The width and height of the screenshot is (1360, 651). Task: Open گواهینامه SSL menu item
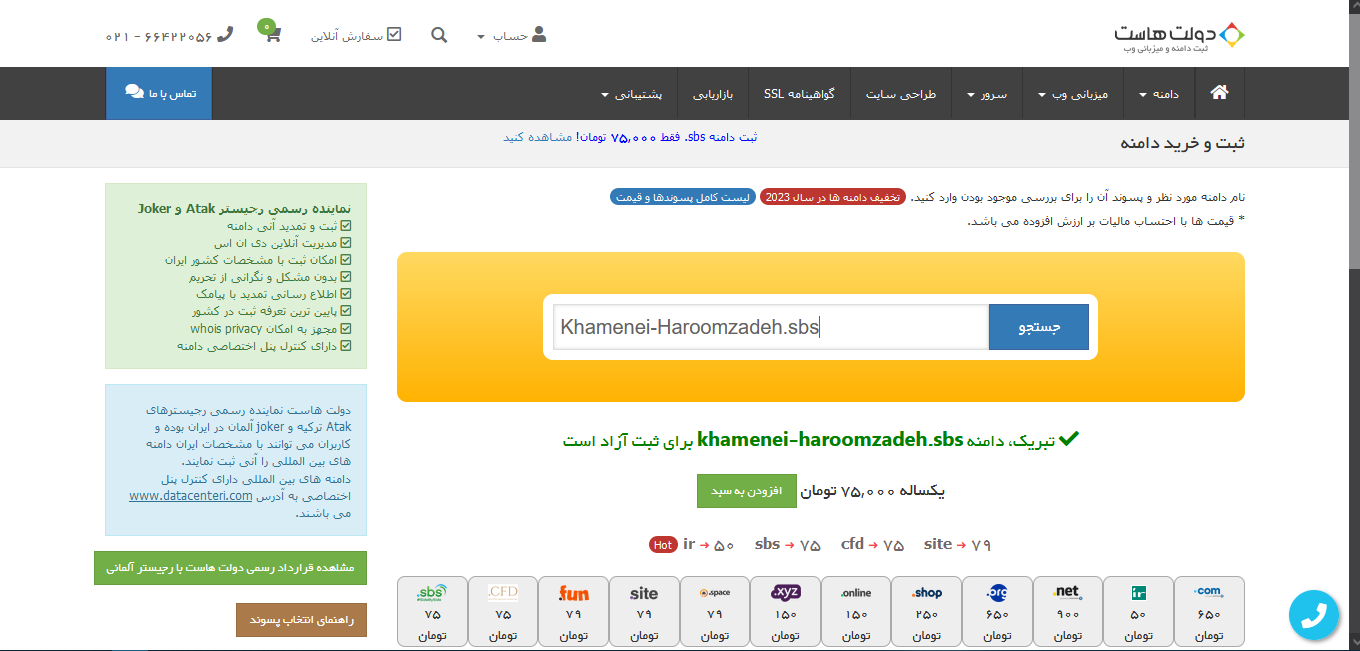799,94
